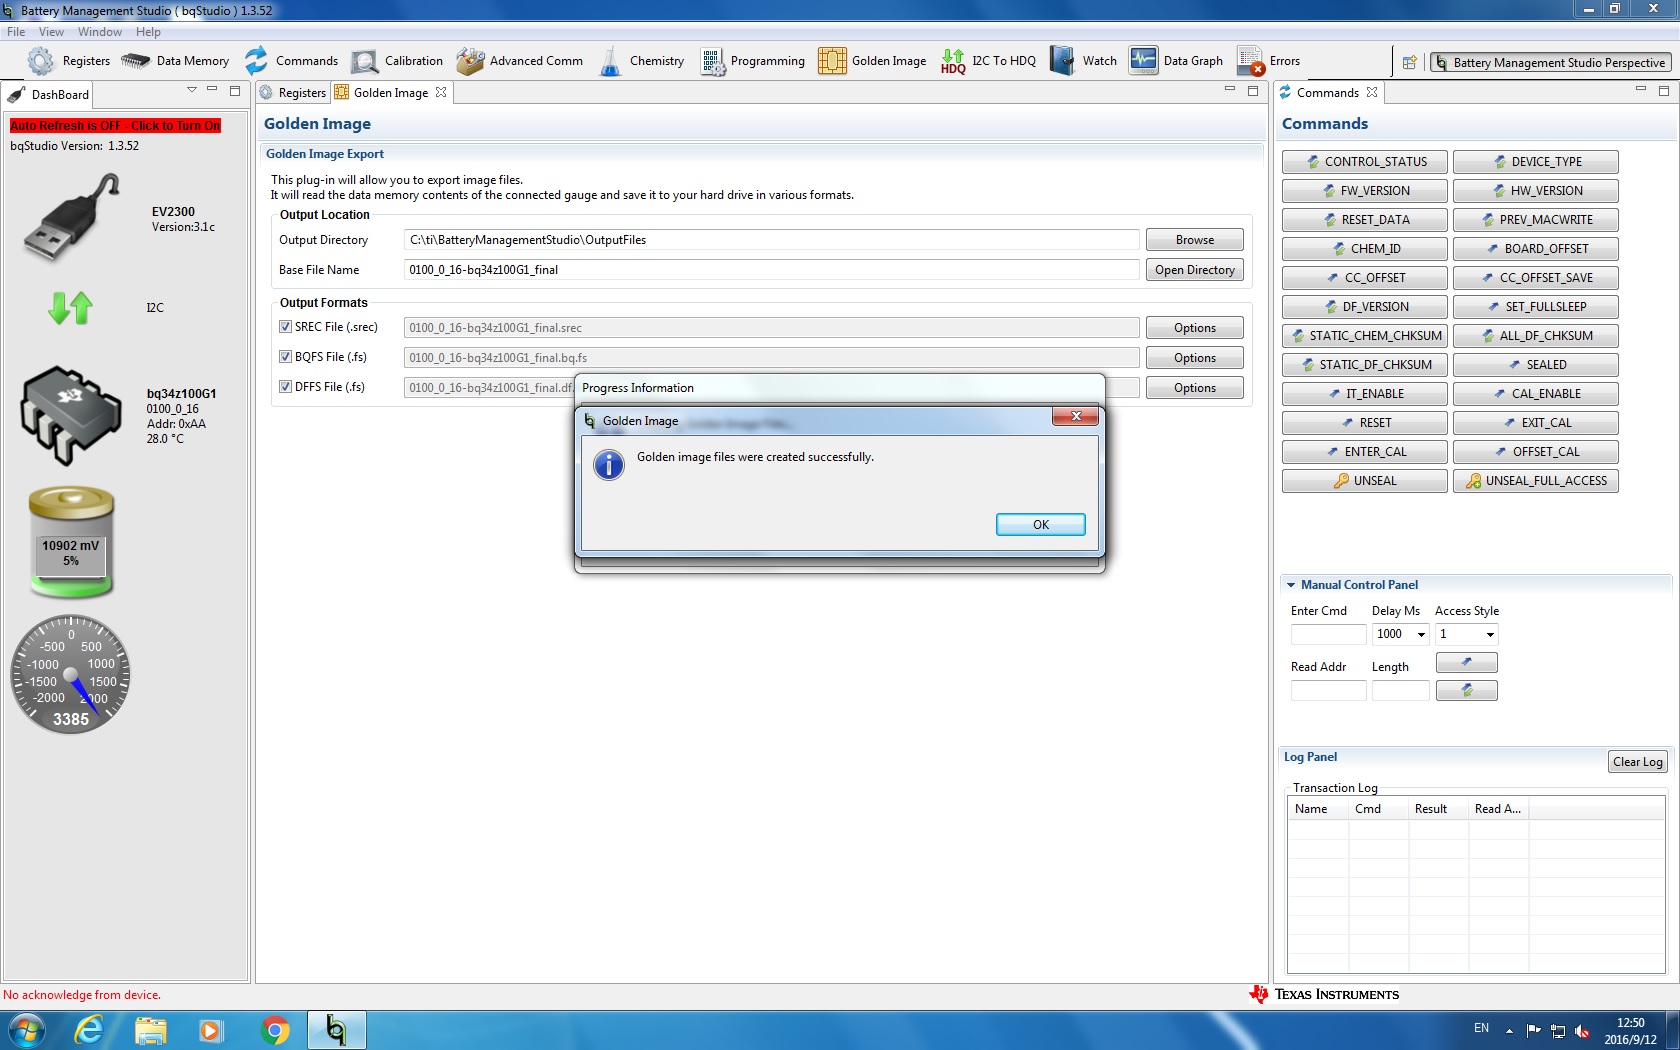Click the Read Addr input field
This screenshot has width=1680, height=1050.
coord(1328,690)
